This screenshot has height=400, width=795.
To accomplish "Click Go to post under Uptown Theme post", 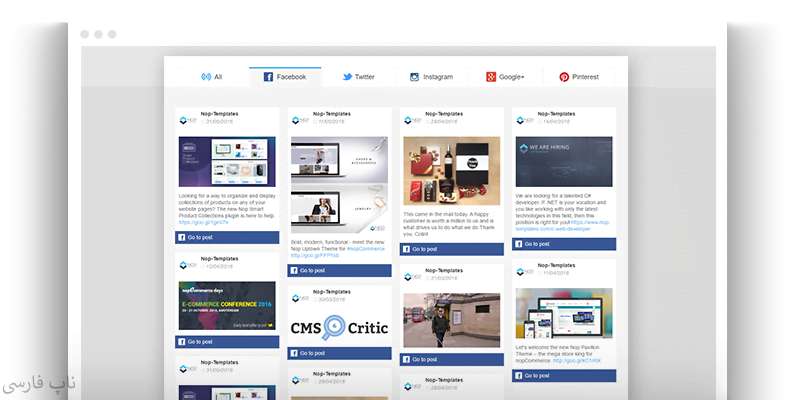I will 339,270.
